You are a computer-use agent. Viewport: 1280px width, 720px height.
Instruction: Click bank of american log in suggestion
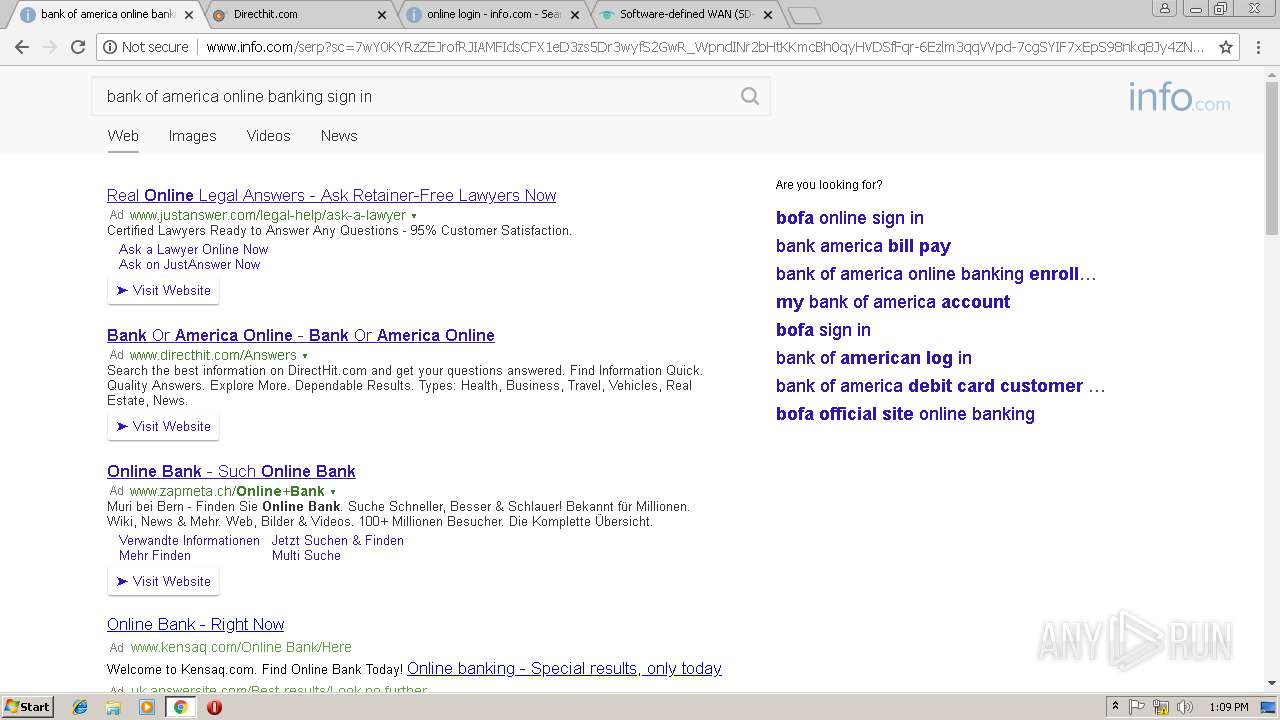pyautogui.click(x=874, y=358)
